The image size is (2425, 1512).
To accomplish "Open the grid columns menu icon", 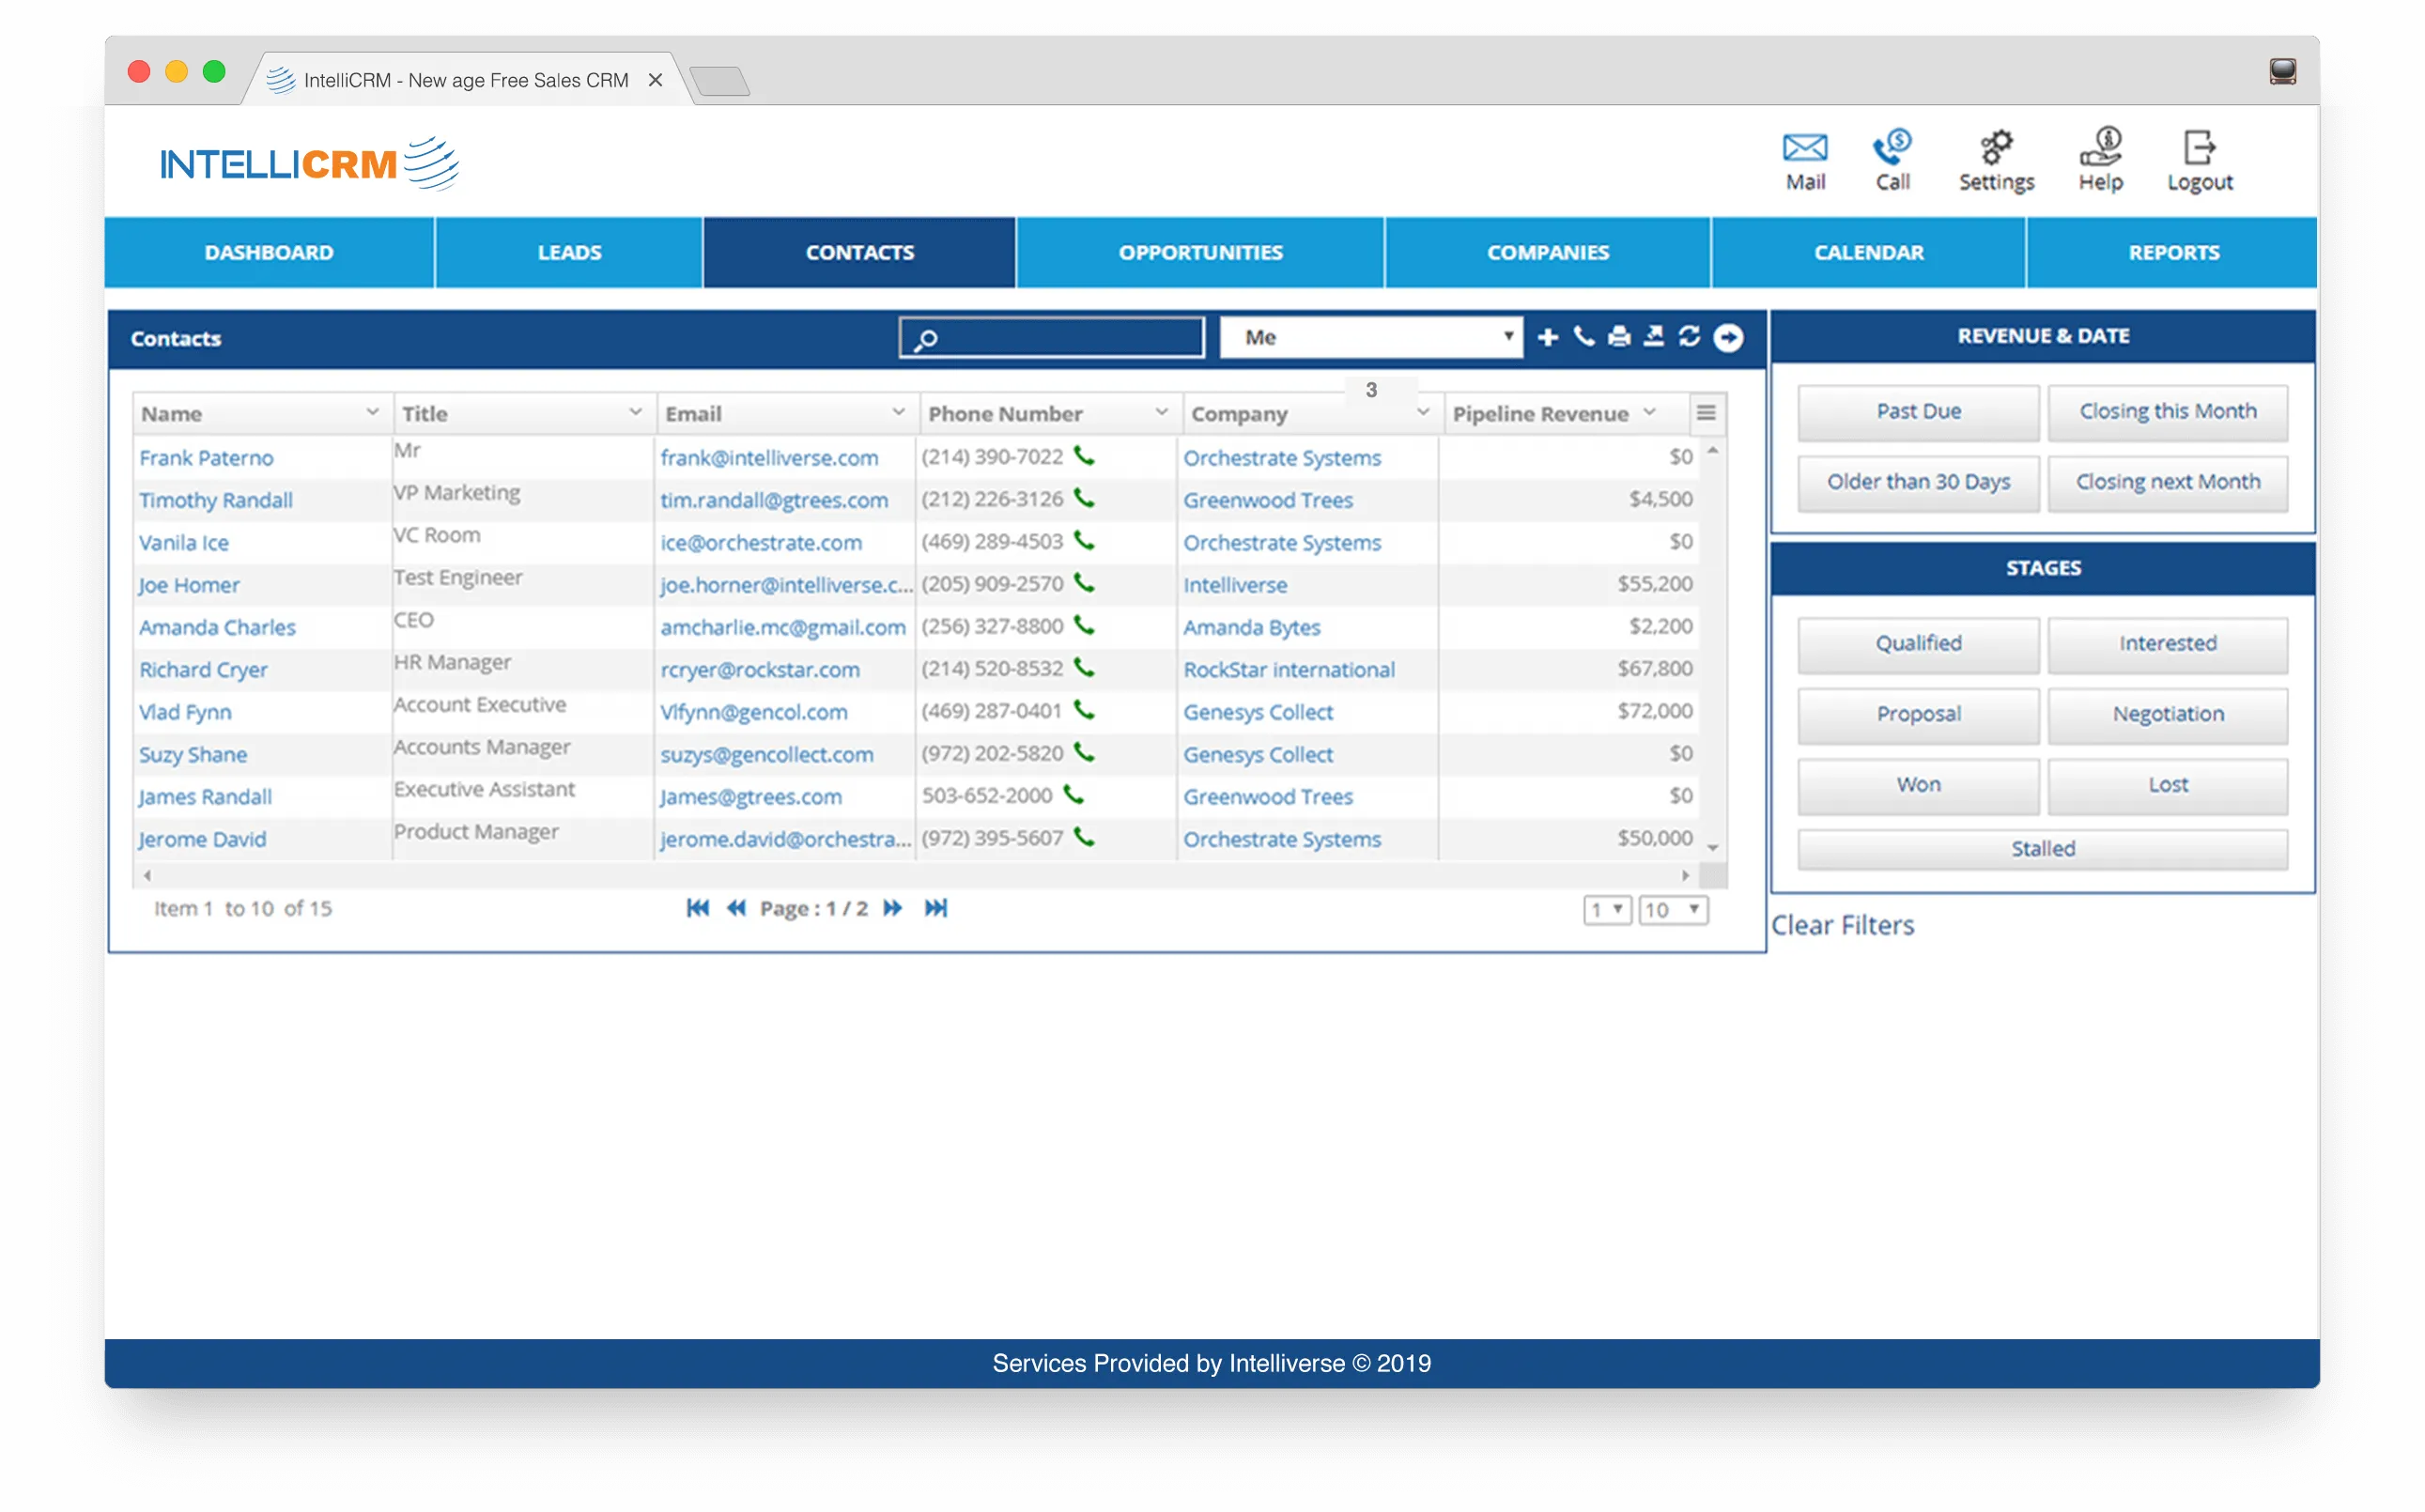I will click(1706, 413).
